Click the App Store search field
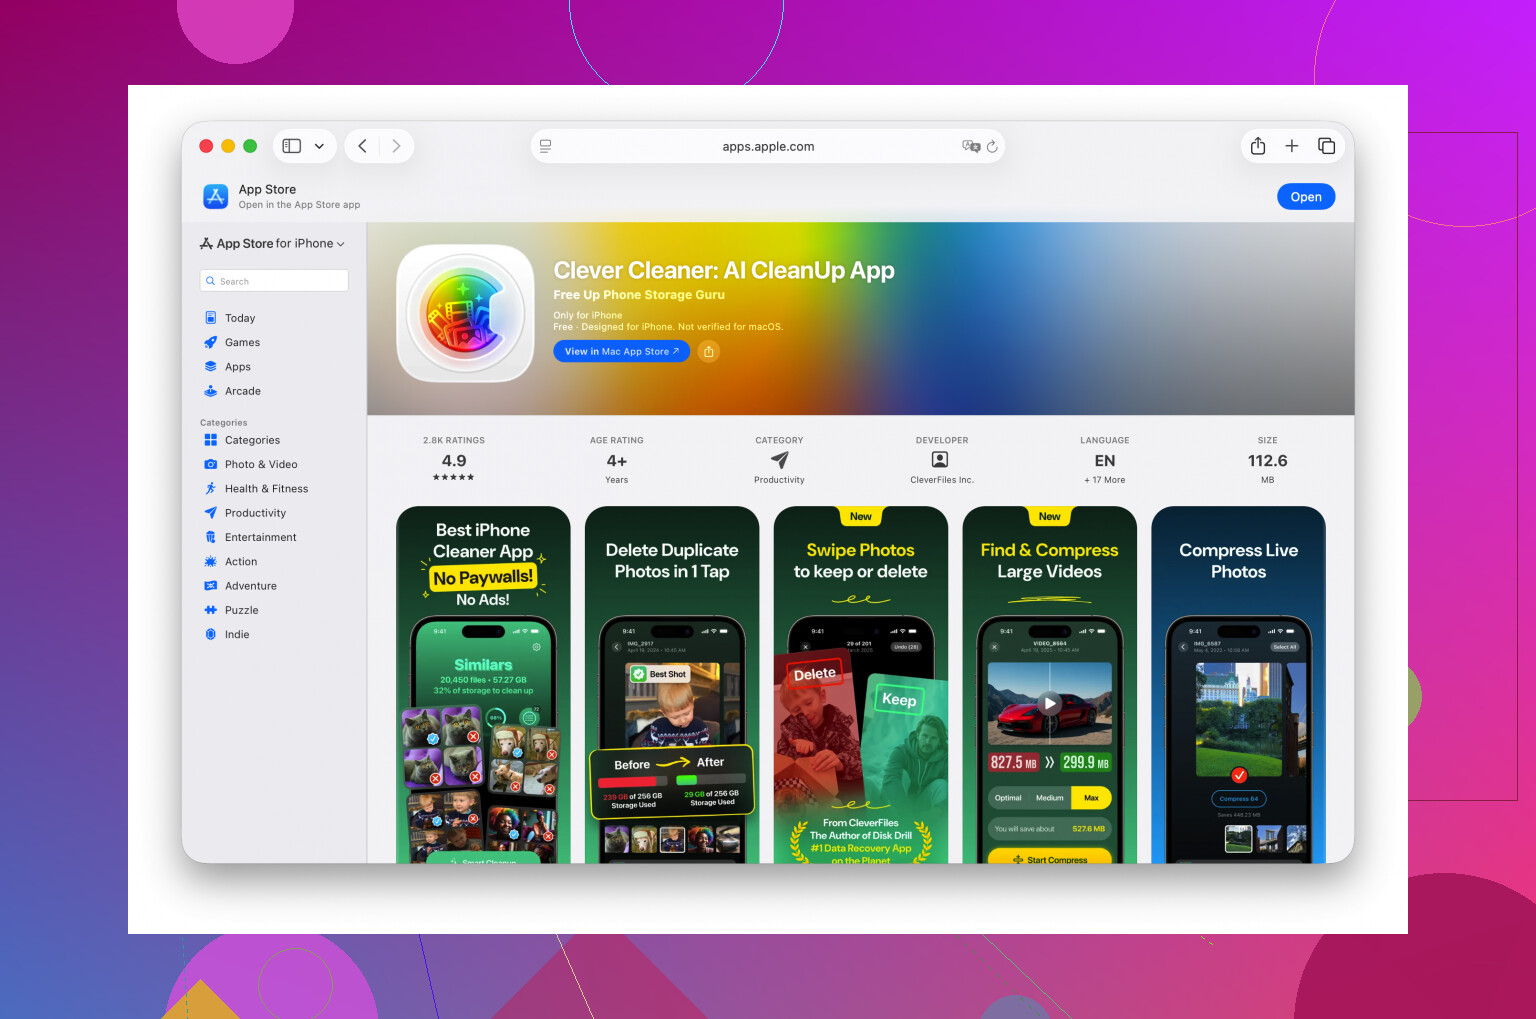The height and width of the screenshot is (1019, 1536). 274,281
